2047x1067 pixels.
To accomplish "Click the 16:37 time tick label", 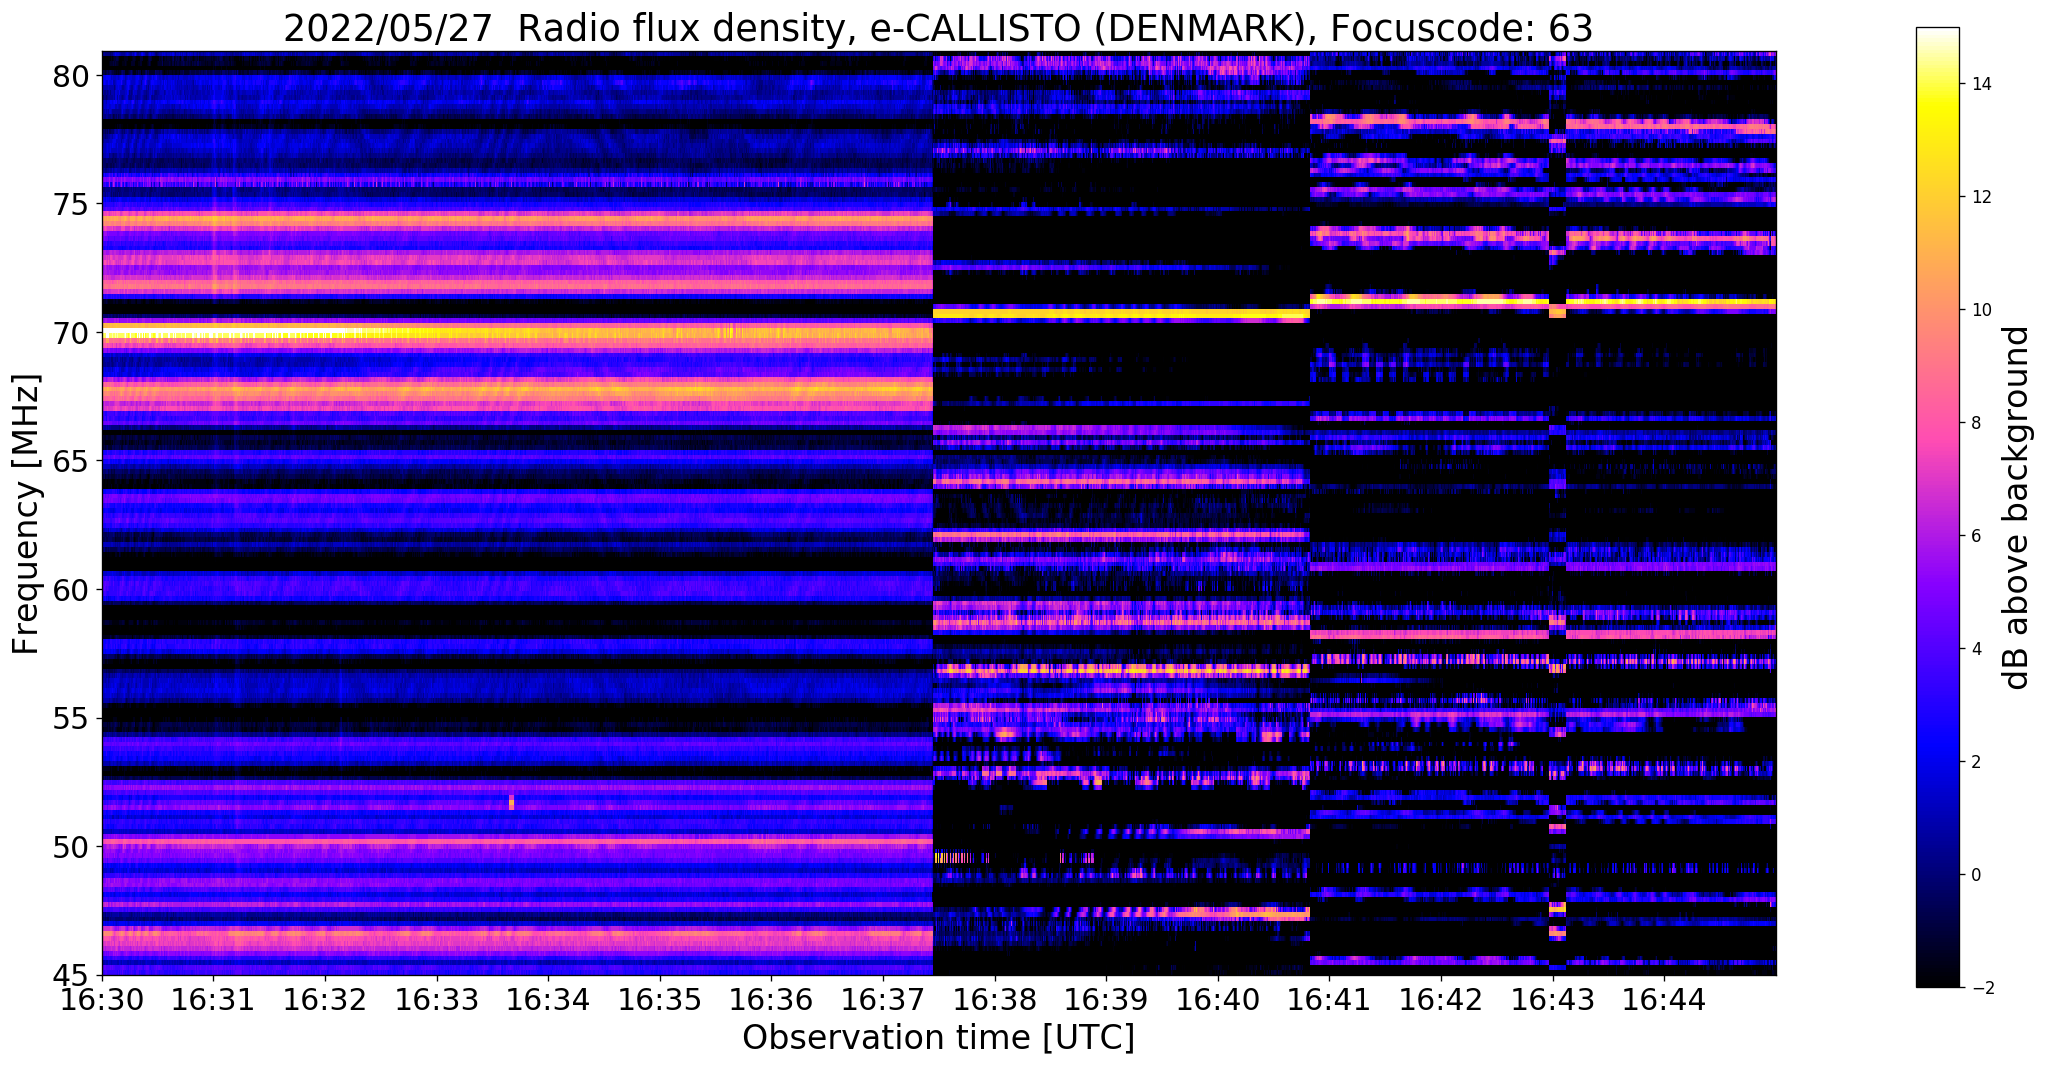I will pos(882,999).
